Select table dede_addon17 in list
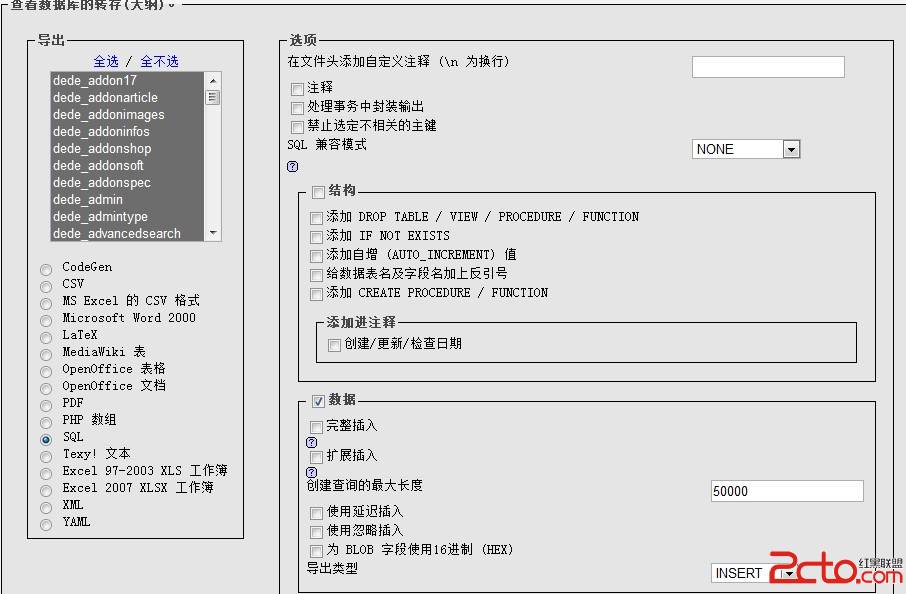Image resolution: width=906 pixels, height=594 pixels. pos(127,80)
